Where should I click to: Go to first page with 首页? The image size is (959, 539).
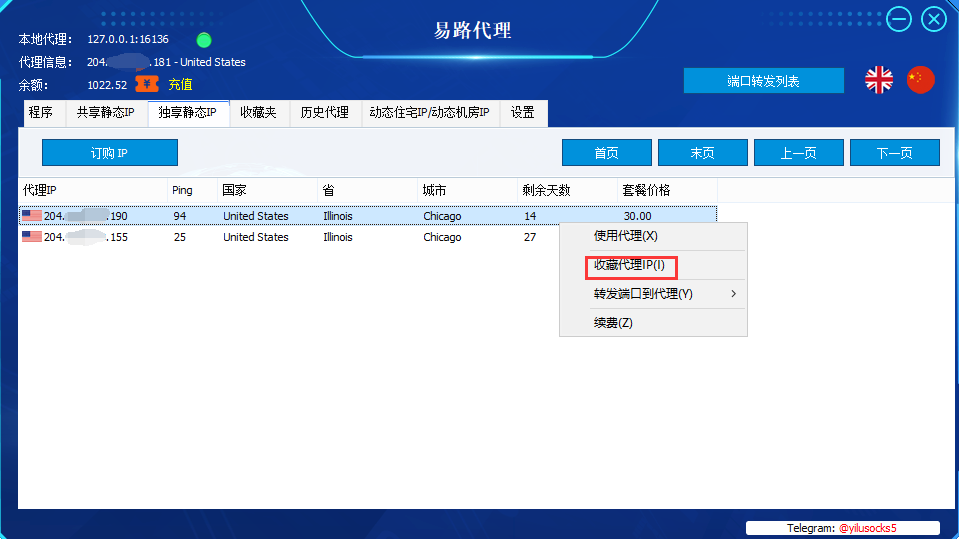point(607,152)
